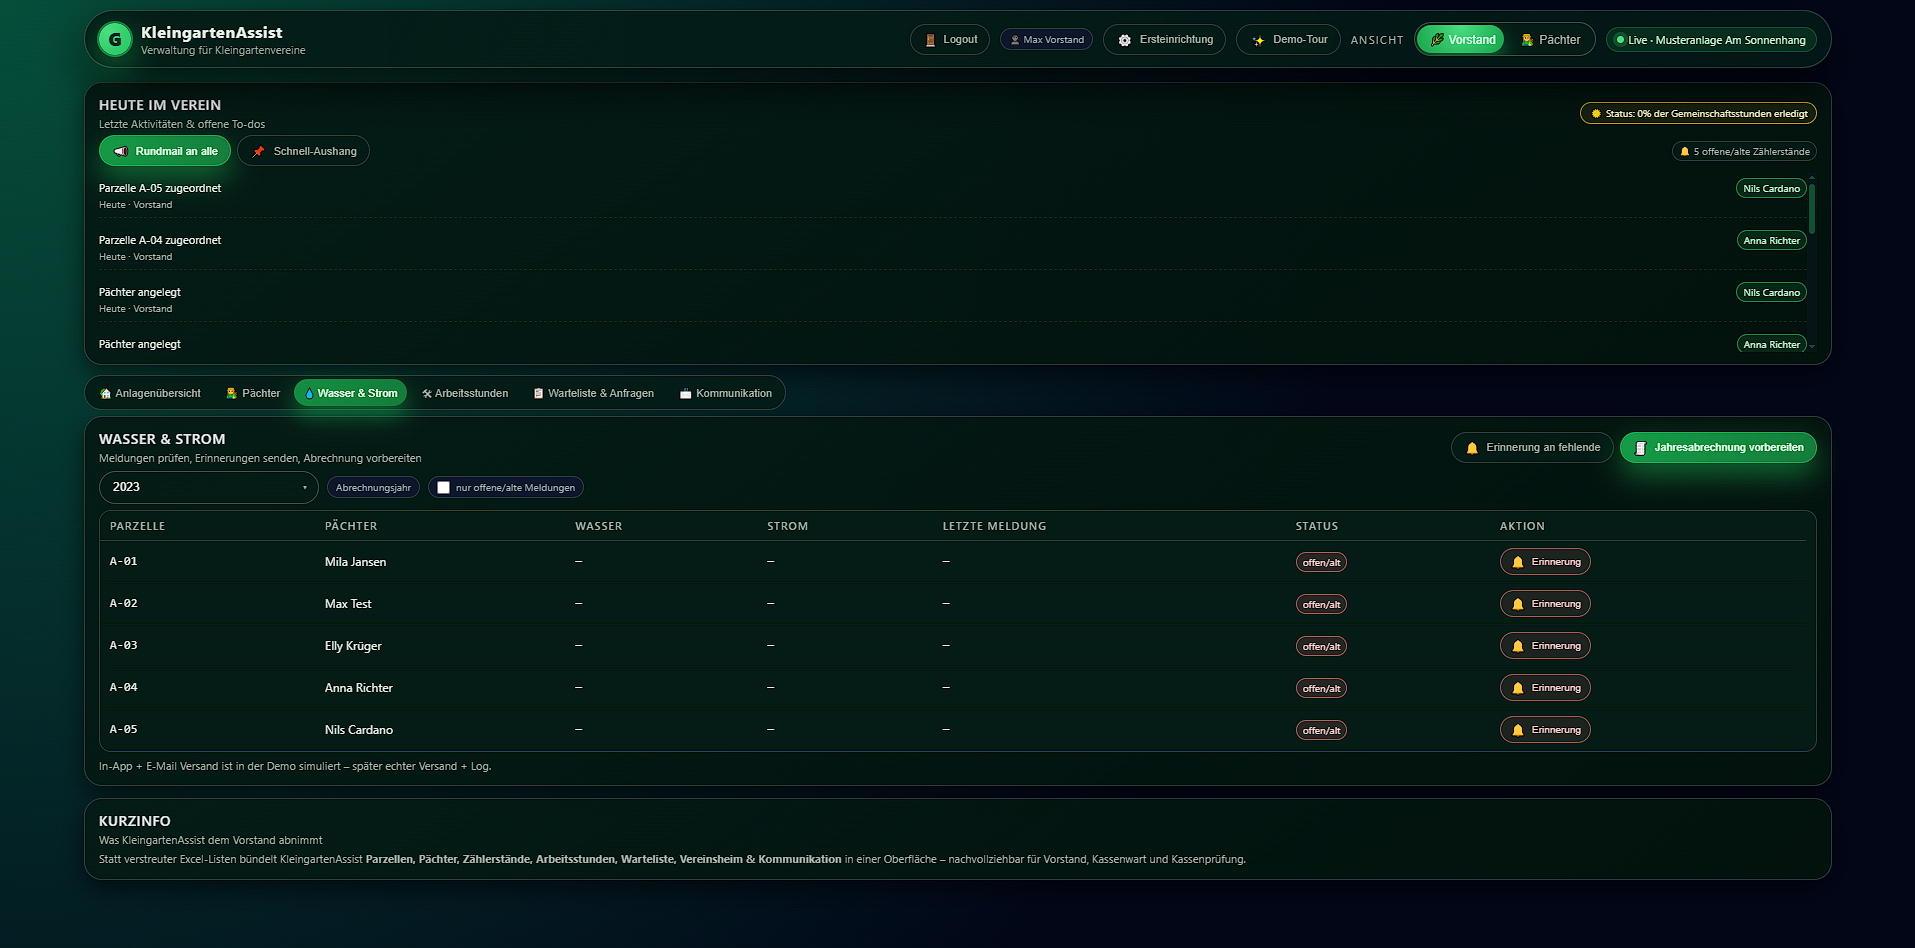Click the megaphone icon on Rundmail an alle
Image resolution: width=1915 pixels, height=948 pixels.
pyautogui.click(x=122, y=151)
